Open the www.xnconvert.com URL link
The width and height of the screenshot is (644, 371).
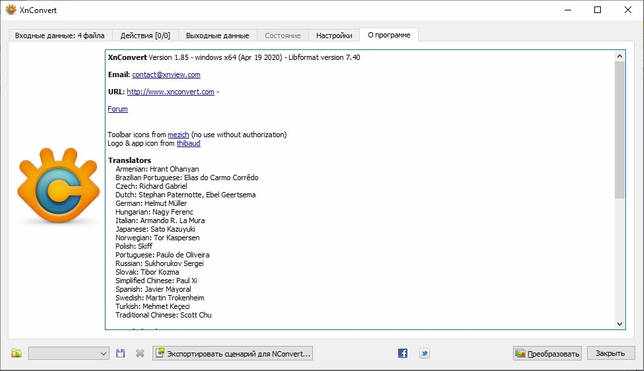pos(170,92)
